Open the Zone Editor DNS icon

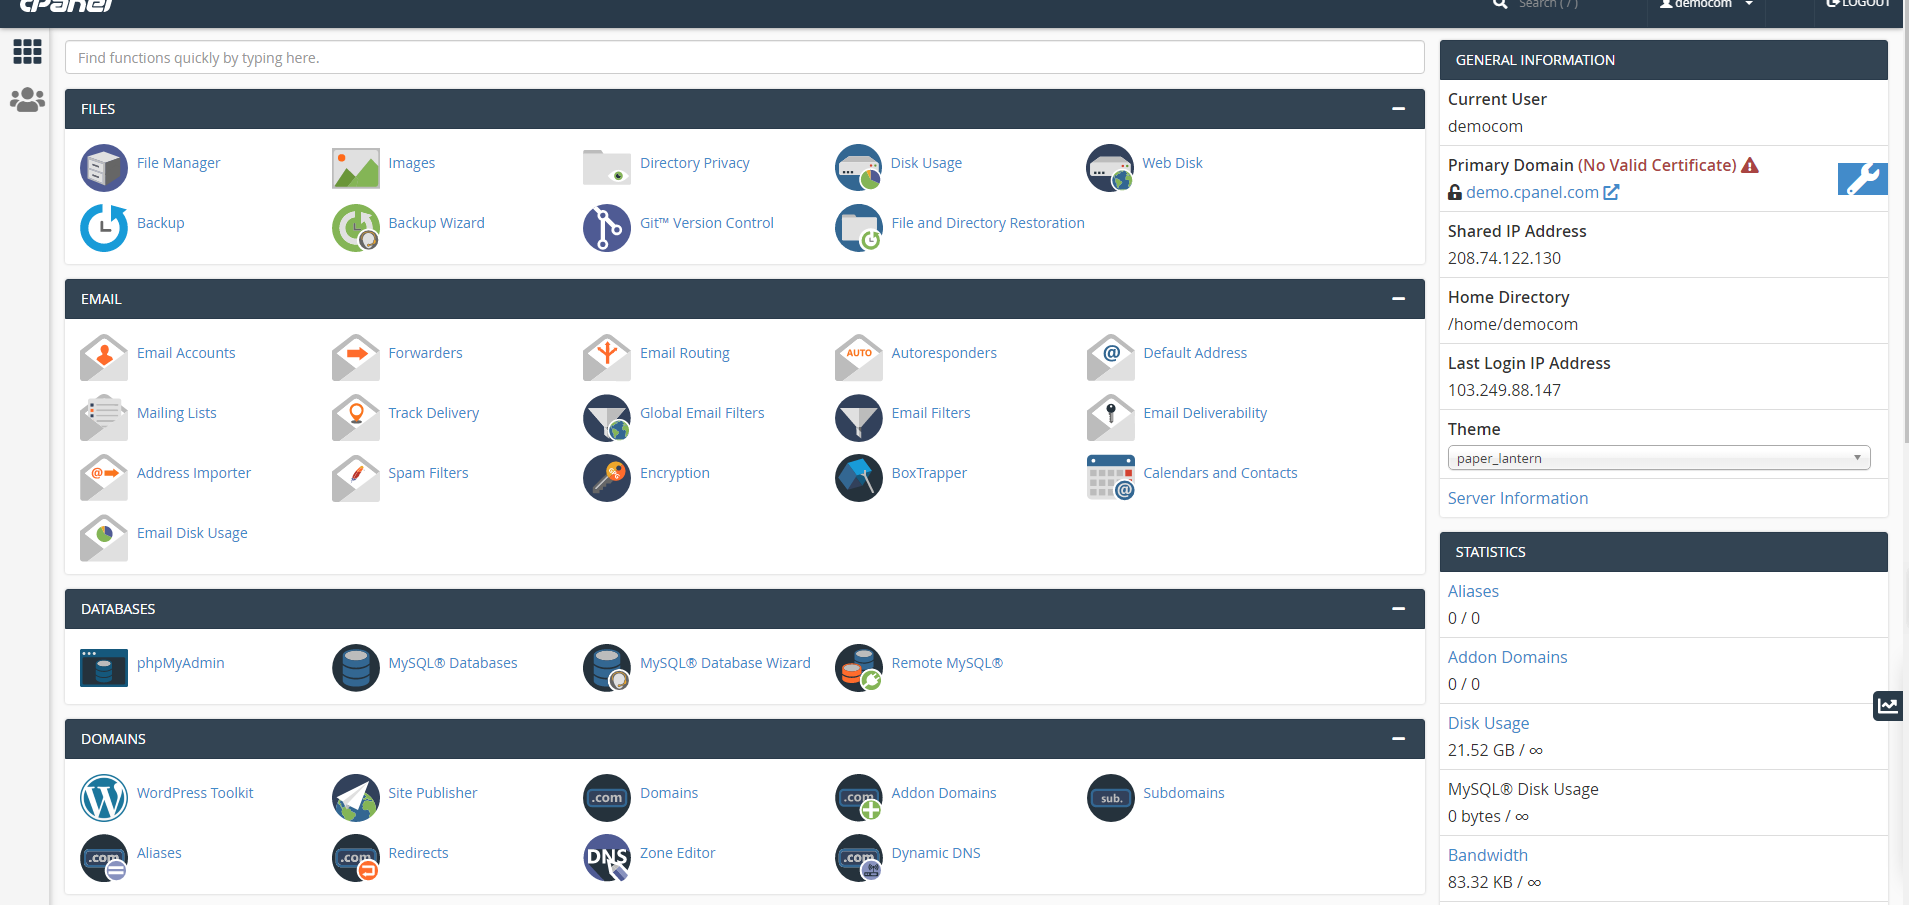click(x=607, y=858)
